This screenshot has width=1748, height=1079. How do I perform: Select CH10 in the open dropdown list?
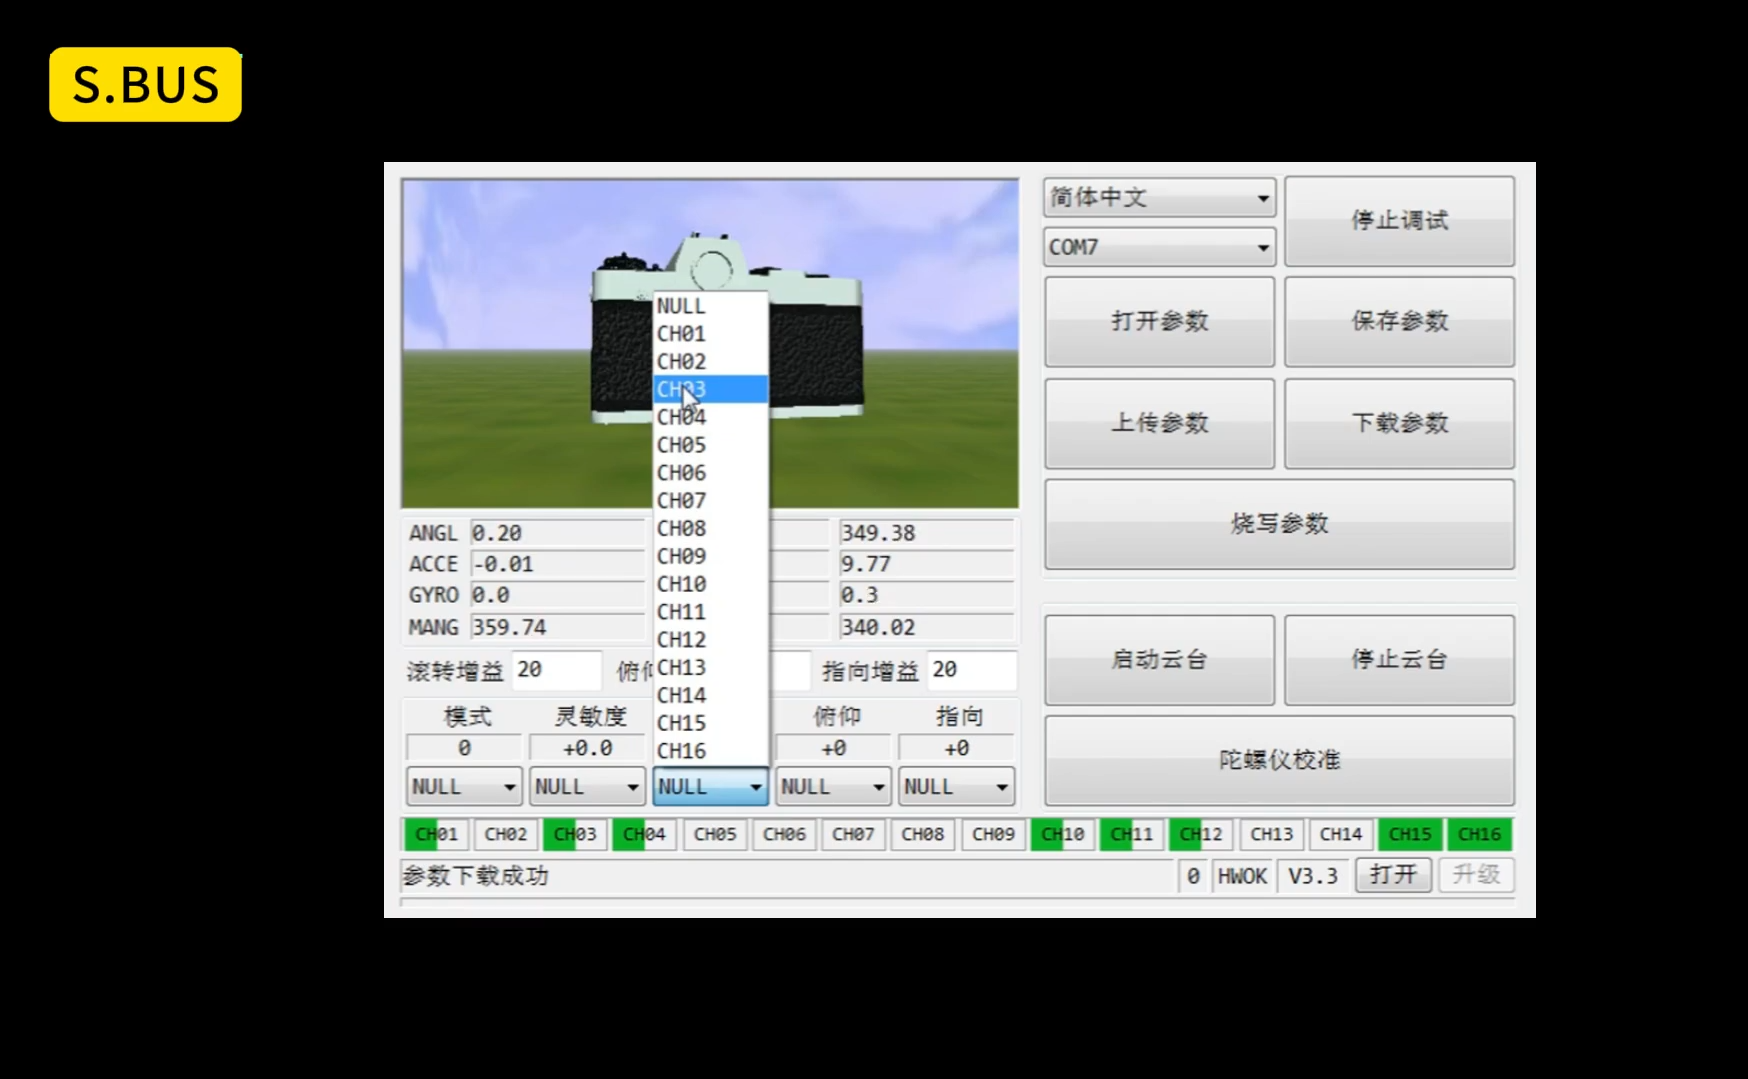click(710, 584)
